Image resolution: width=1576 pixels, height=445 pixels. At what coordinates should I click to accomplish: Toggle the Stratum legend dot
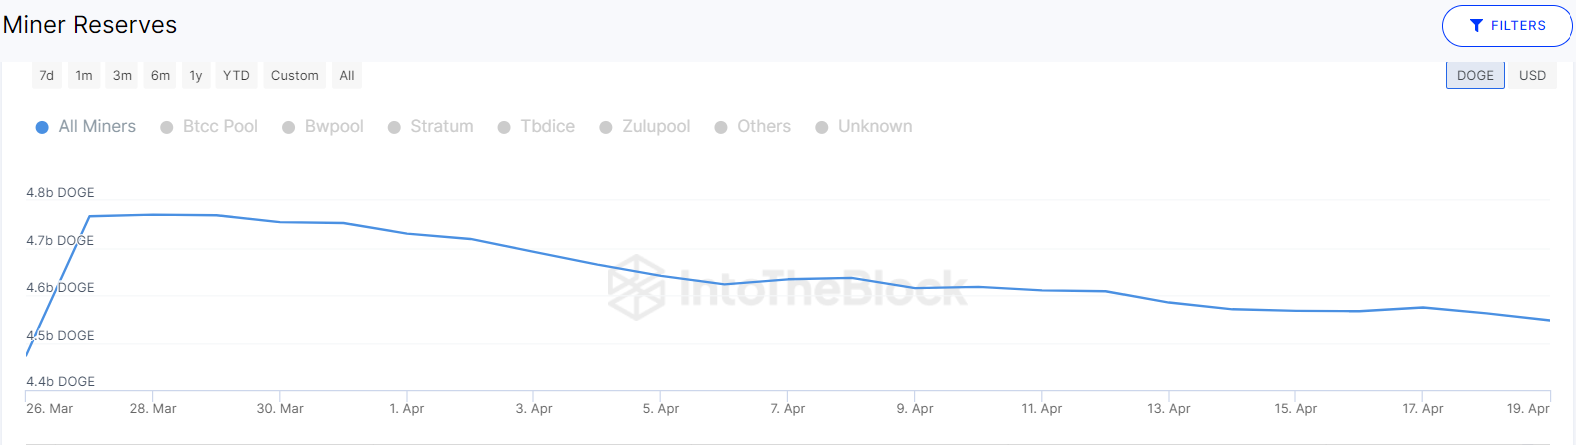click(394, 127)
